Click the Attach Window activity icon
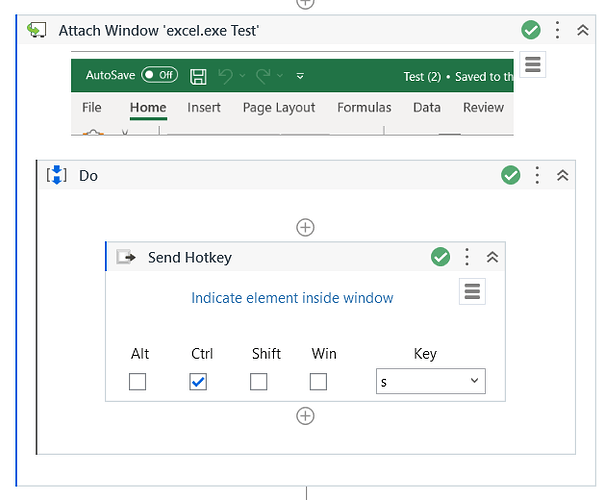This screenshot has height=500, width=605. [x=37, y=30]
